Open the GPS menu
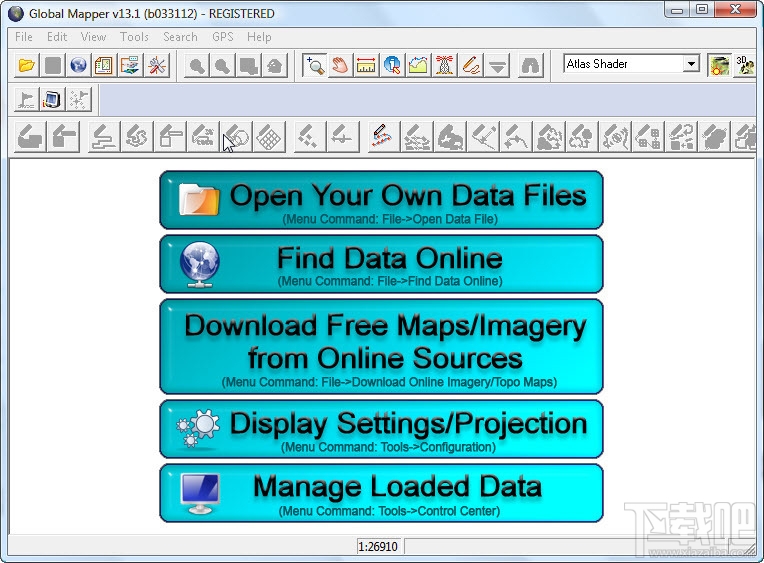 (223, 37)
